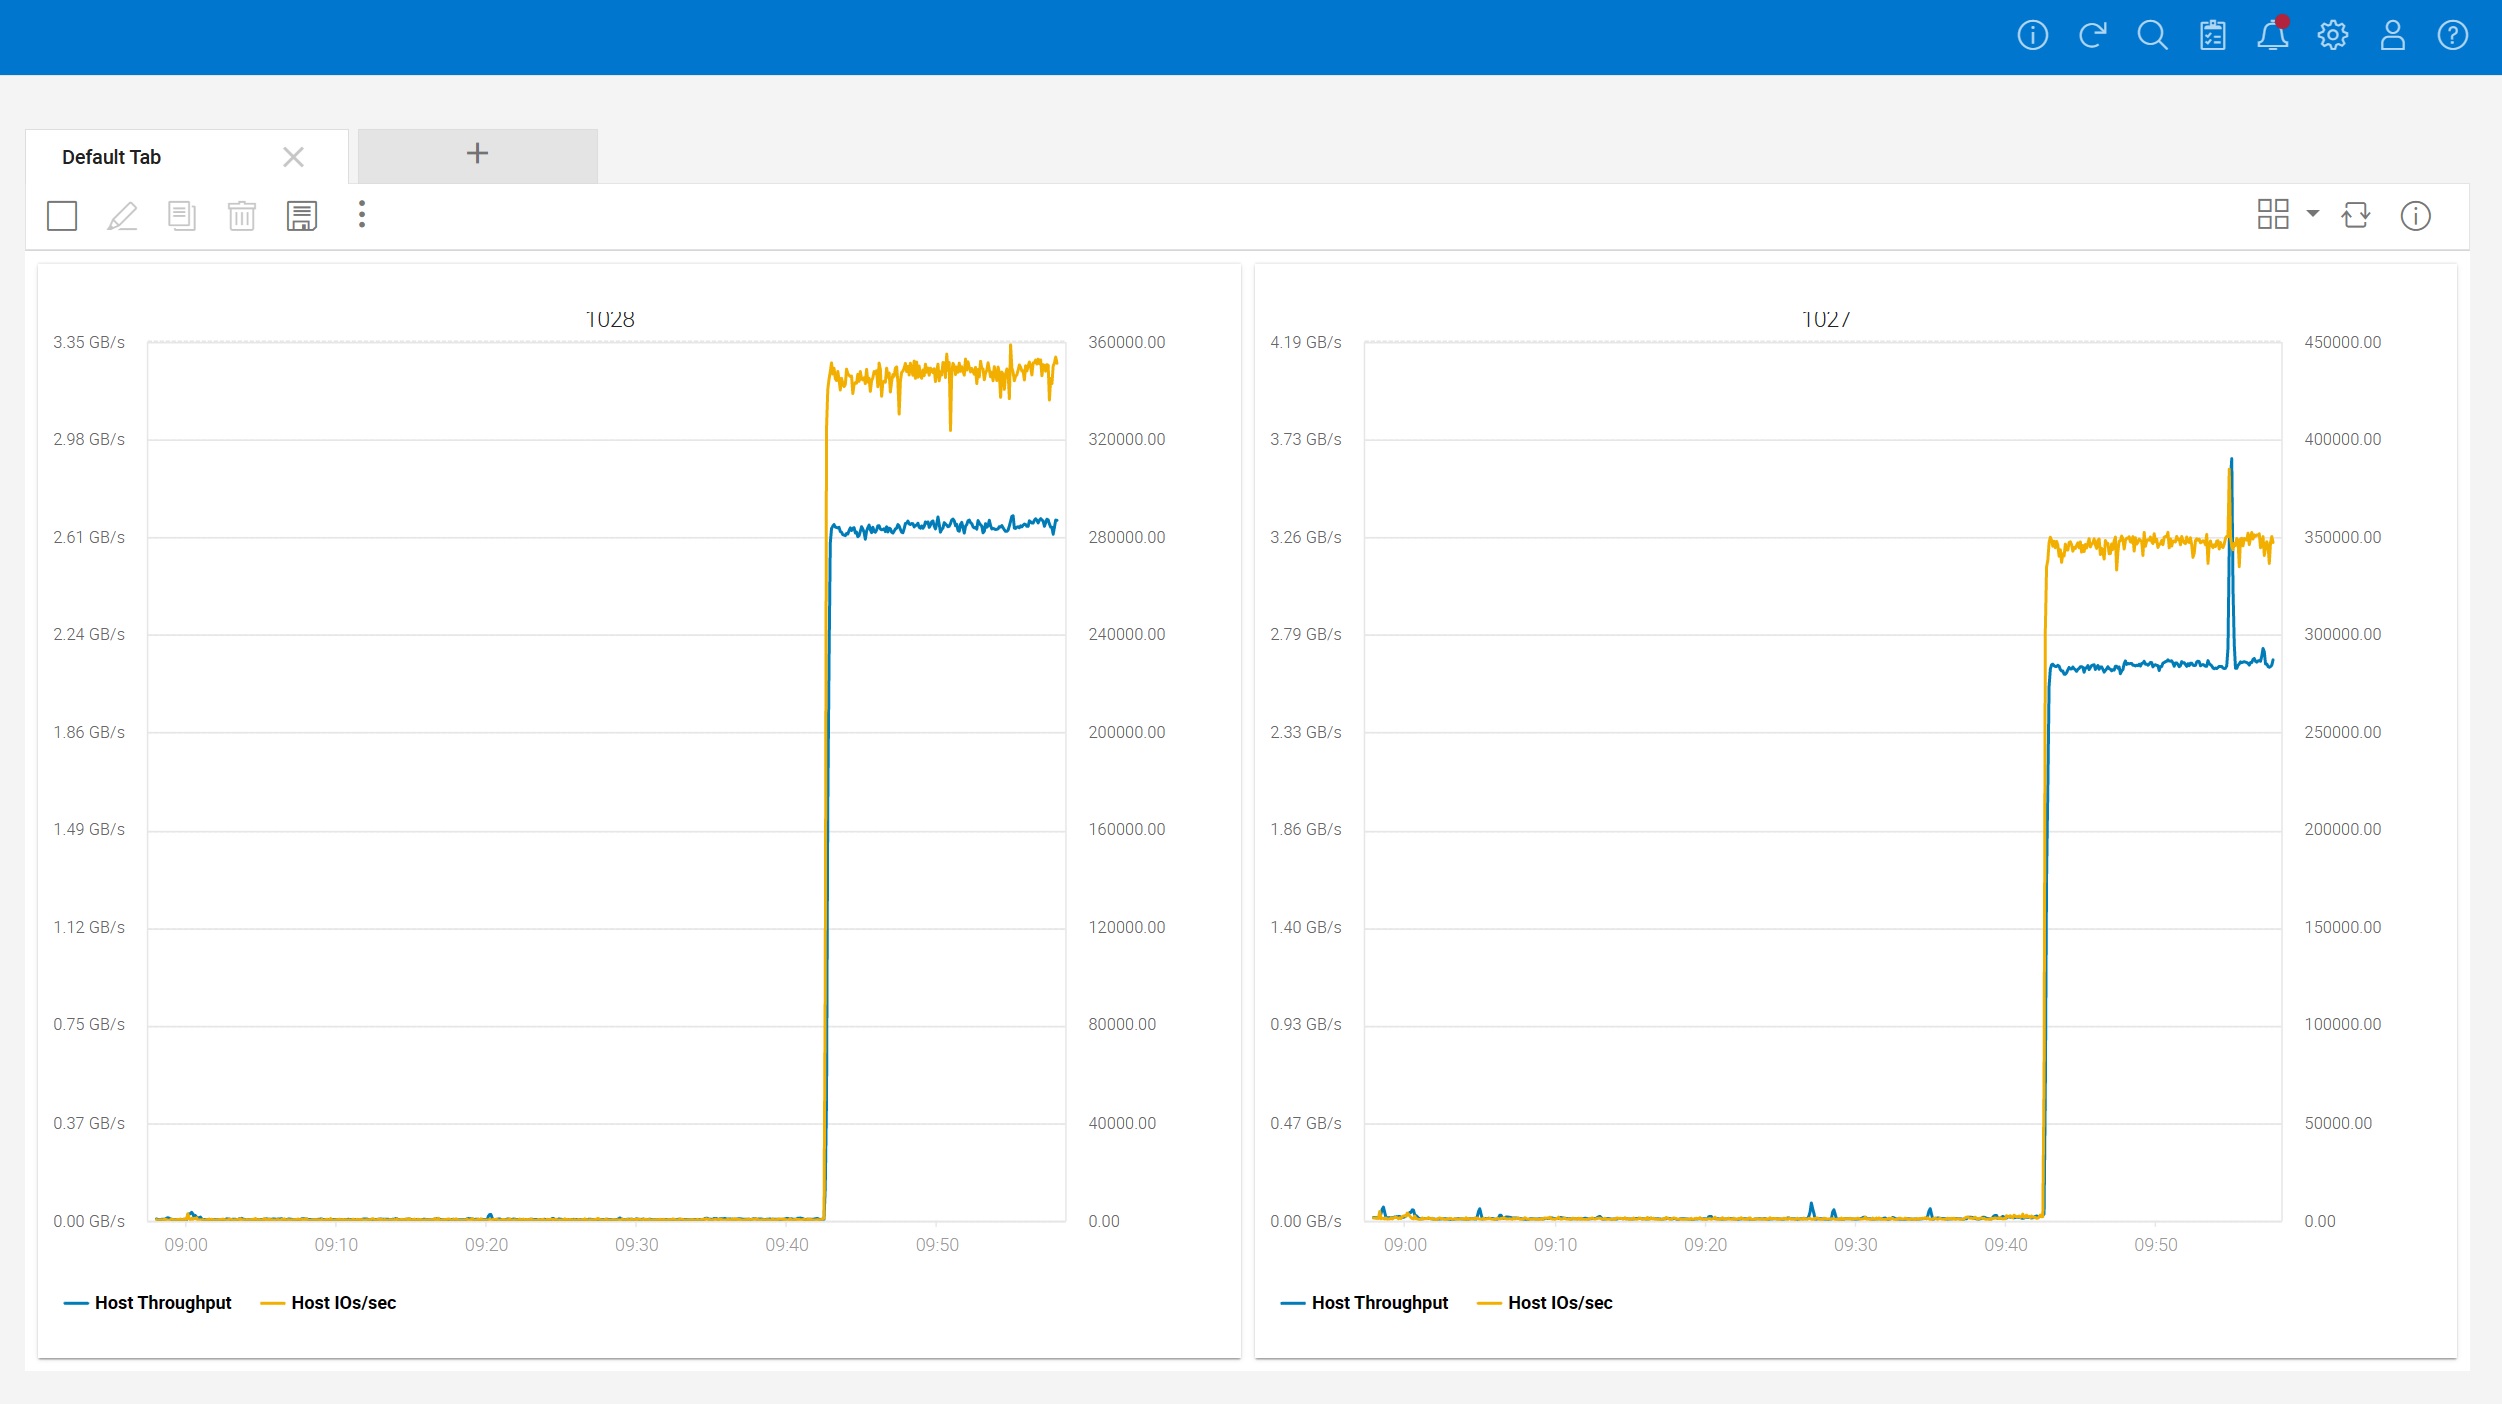Viewport: 2502px width, 1404px height.
Task: Expand the grid layout dropdown arrow
Action: tap(2313, 214)
